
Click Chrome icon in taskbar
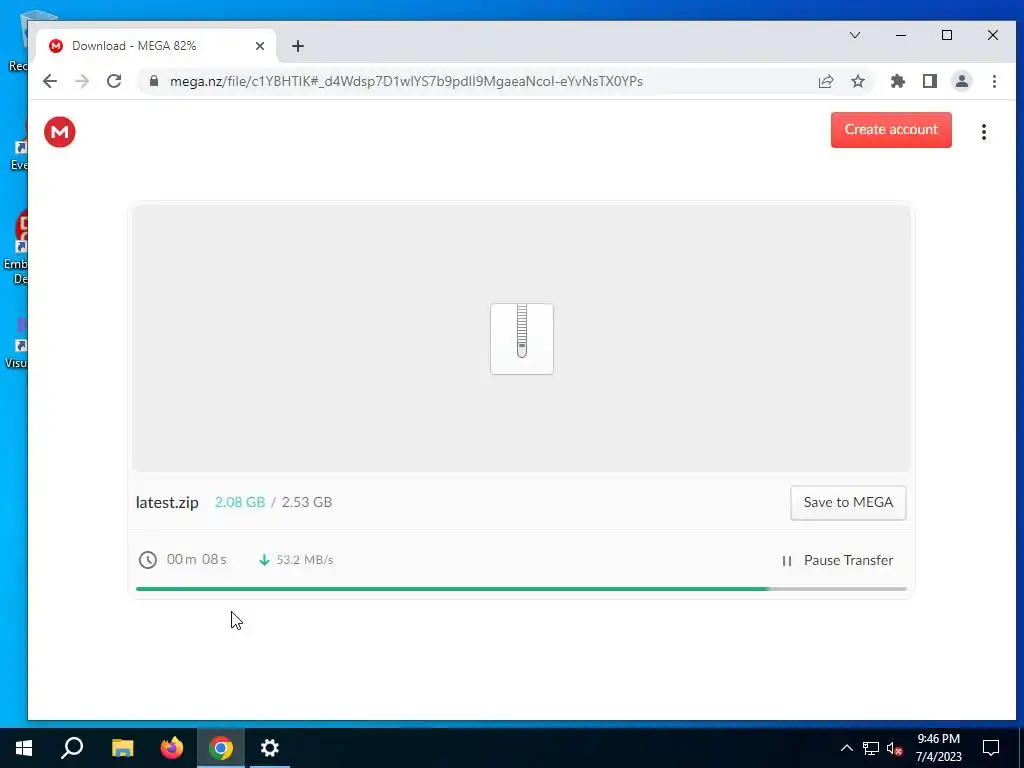coord(221,748)
